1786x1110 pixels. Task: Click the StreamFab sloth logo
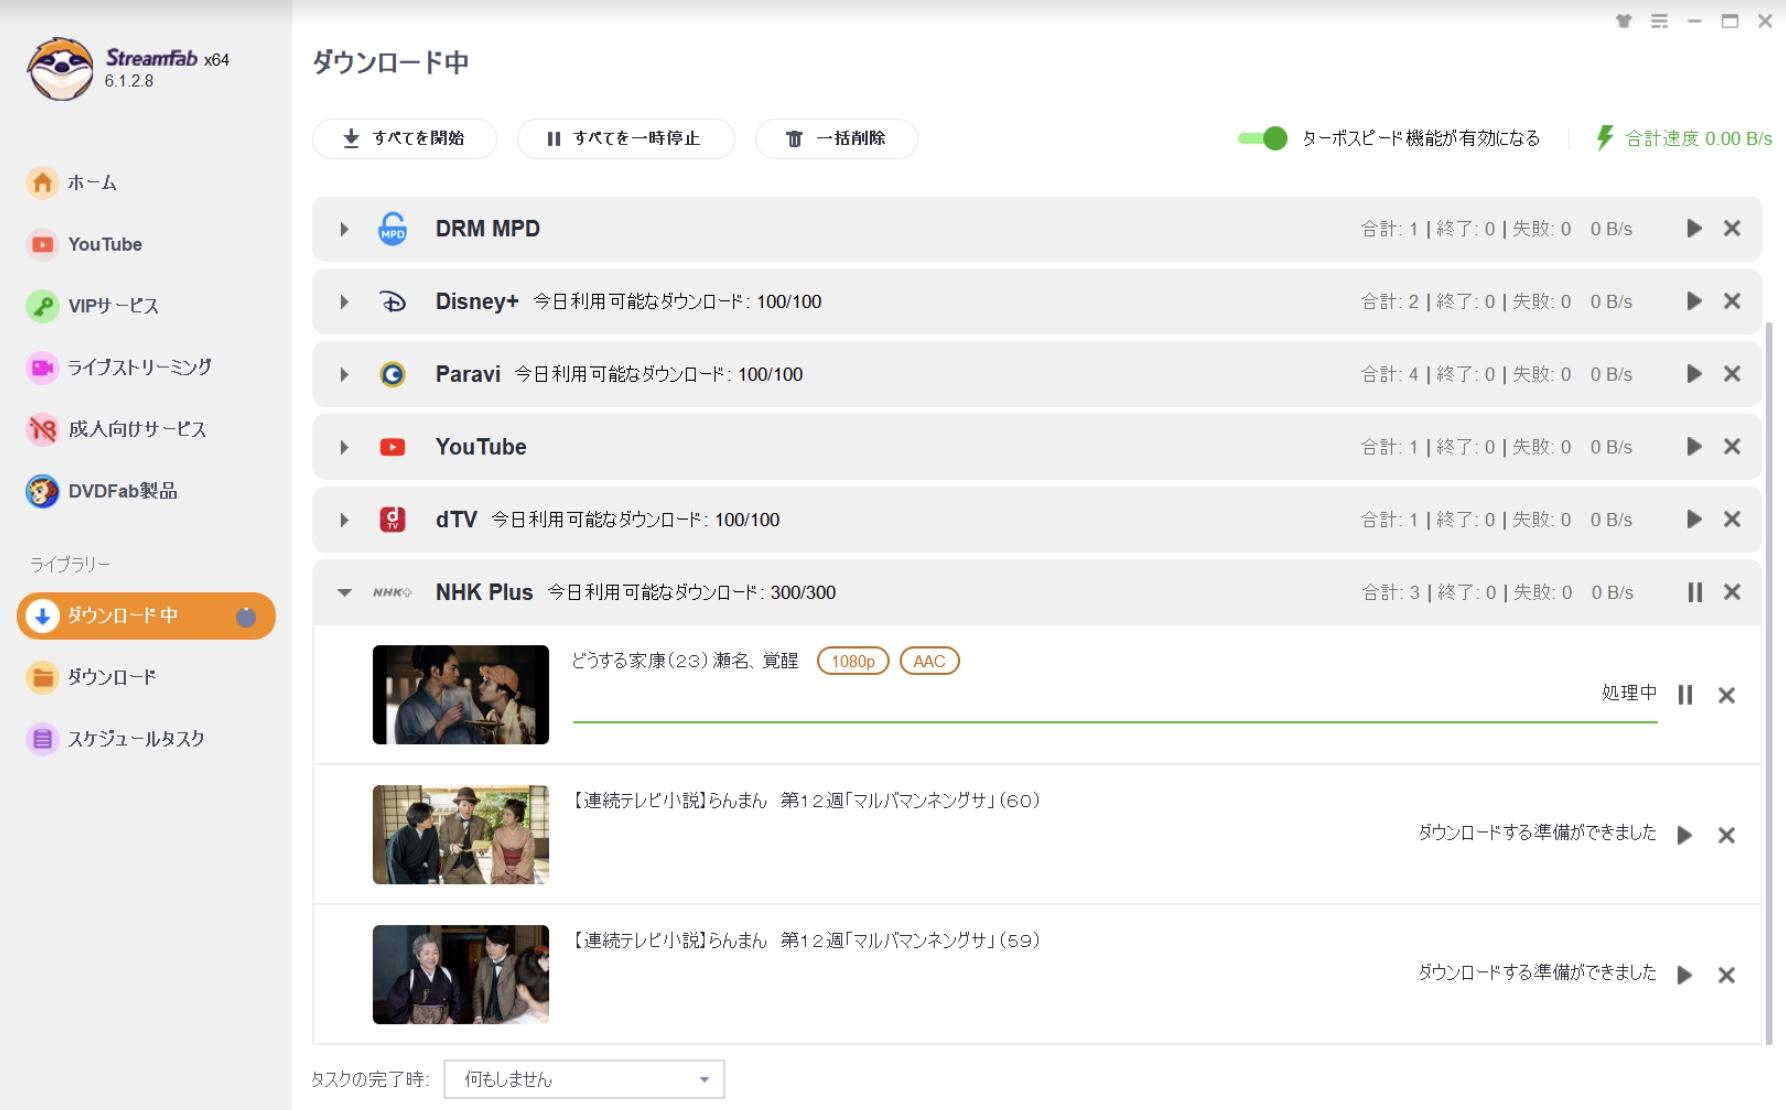(x=60, y=70)
